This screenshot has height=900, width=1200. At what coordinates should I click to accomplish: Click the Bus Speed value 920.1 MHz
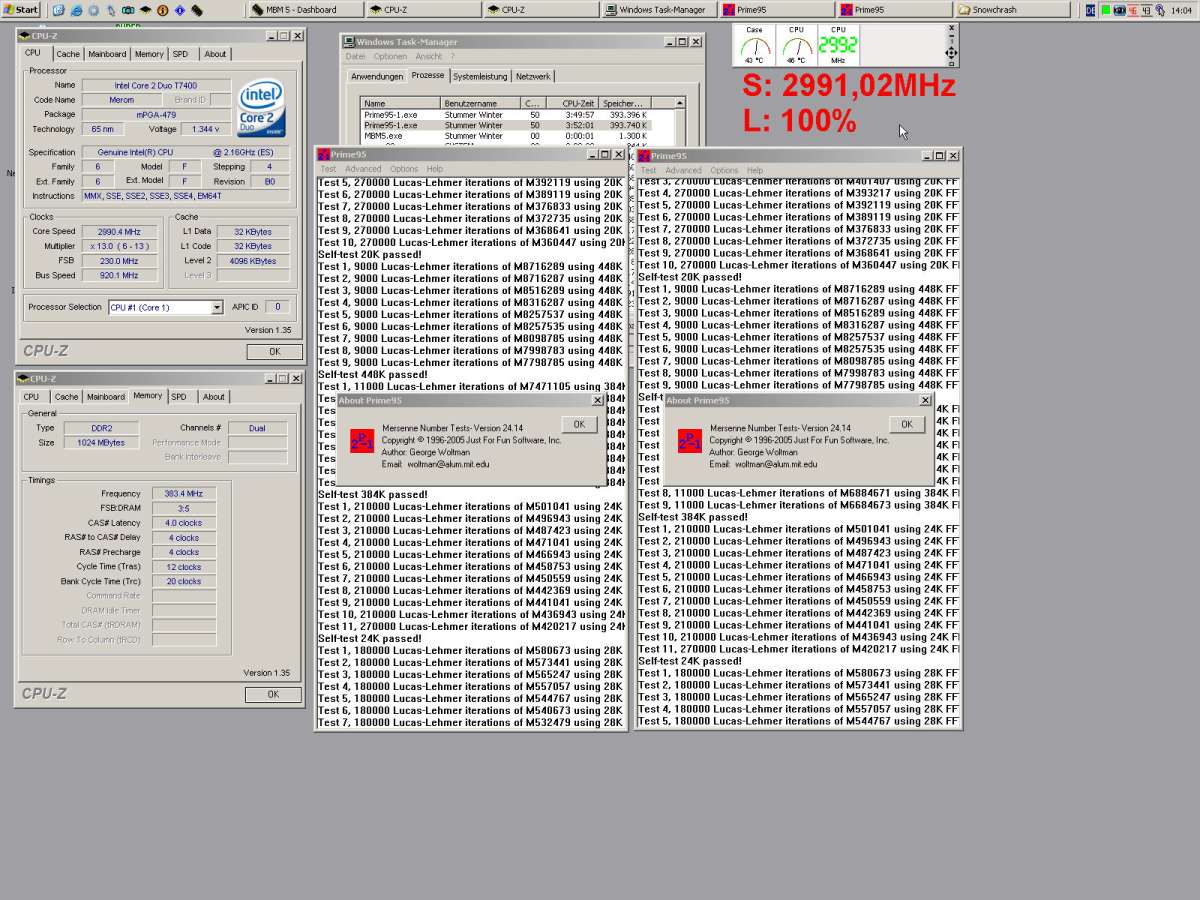(117, 275)
